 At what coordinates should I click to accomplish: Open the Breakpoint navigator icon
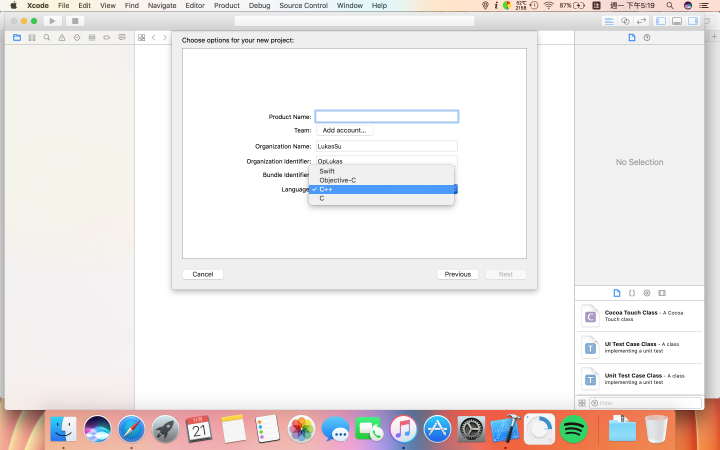click(107, 38)
